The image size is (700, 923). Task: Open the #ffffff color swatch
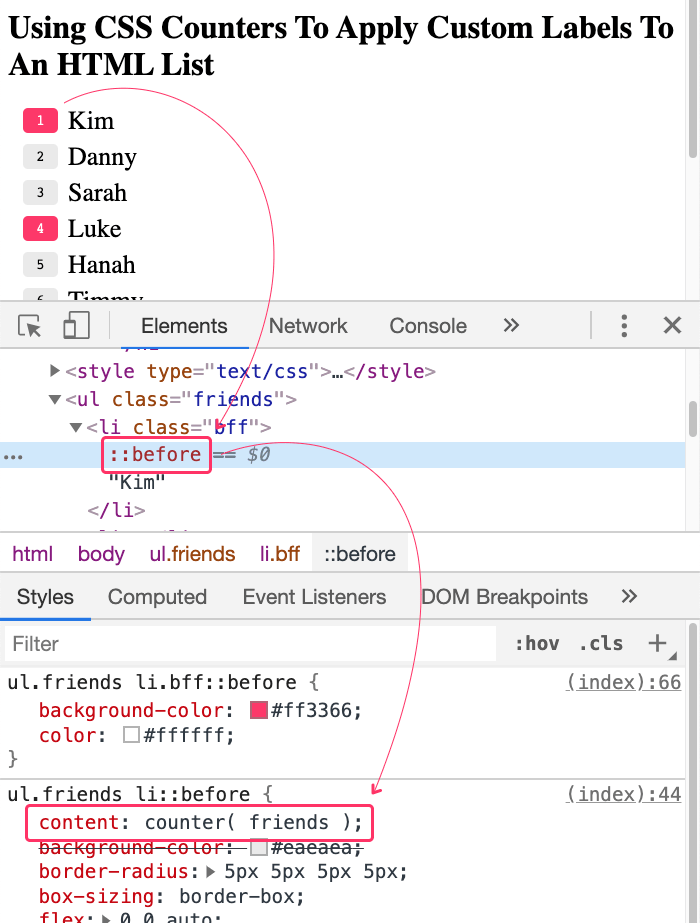[131, 735]
